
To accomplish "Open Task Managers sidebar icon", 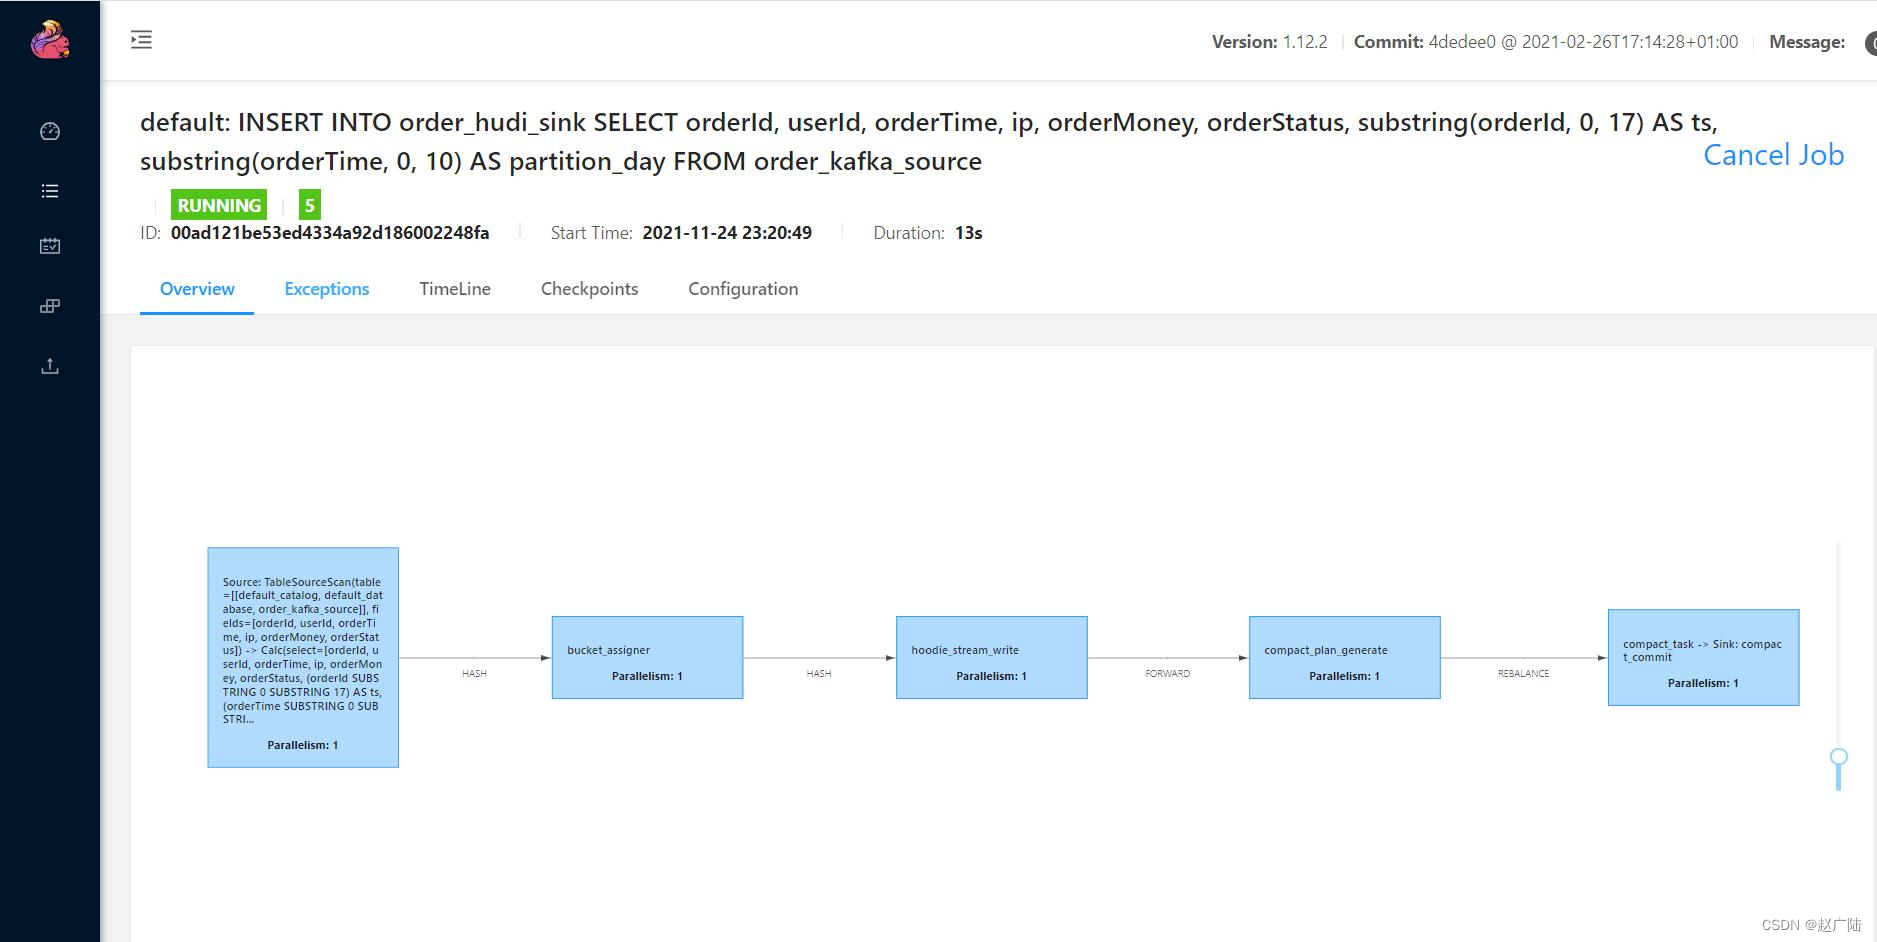I will pyautogui.click(x=50, y=306).
